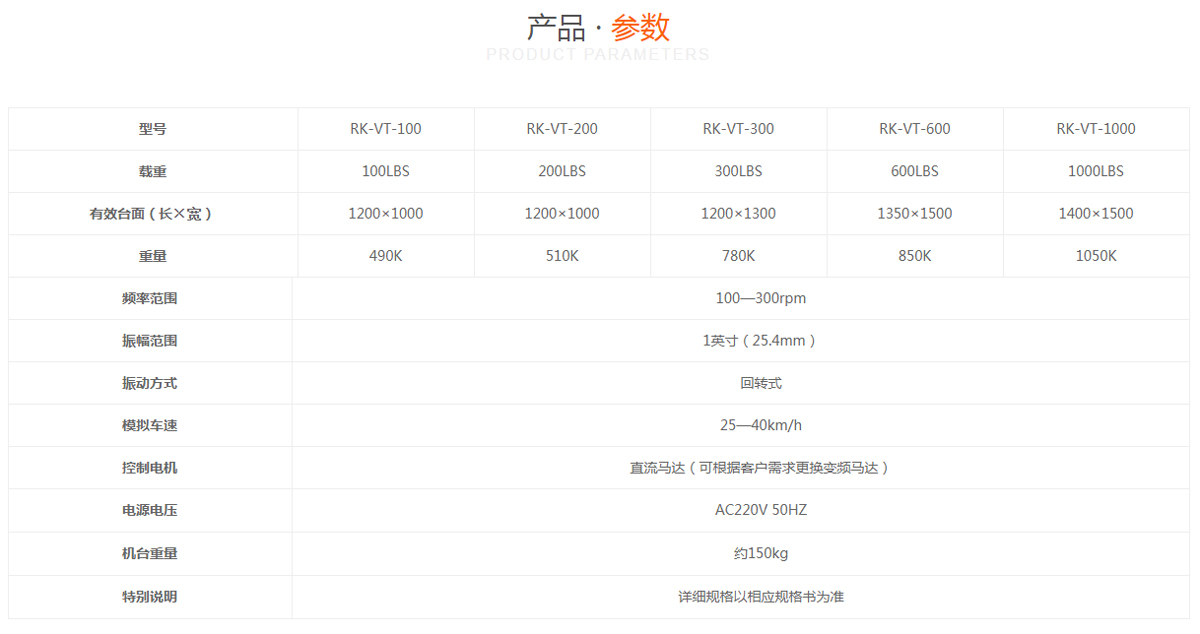The height and width of the screenshot is (634, 1200).
Task: Click the 1400×1500 table size cell
Action: 1096,213
